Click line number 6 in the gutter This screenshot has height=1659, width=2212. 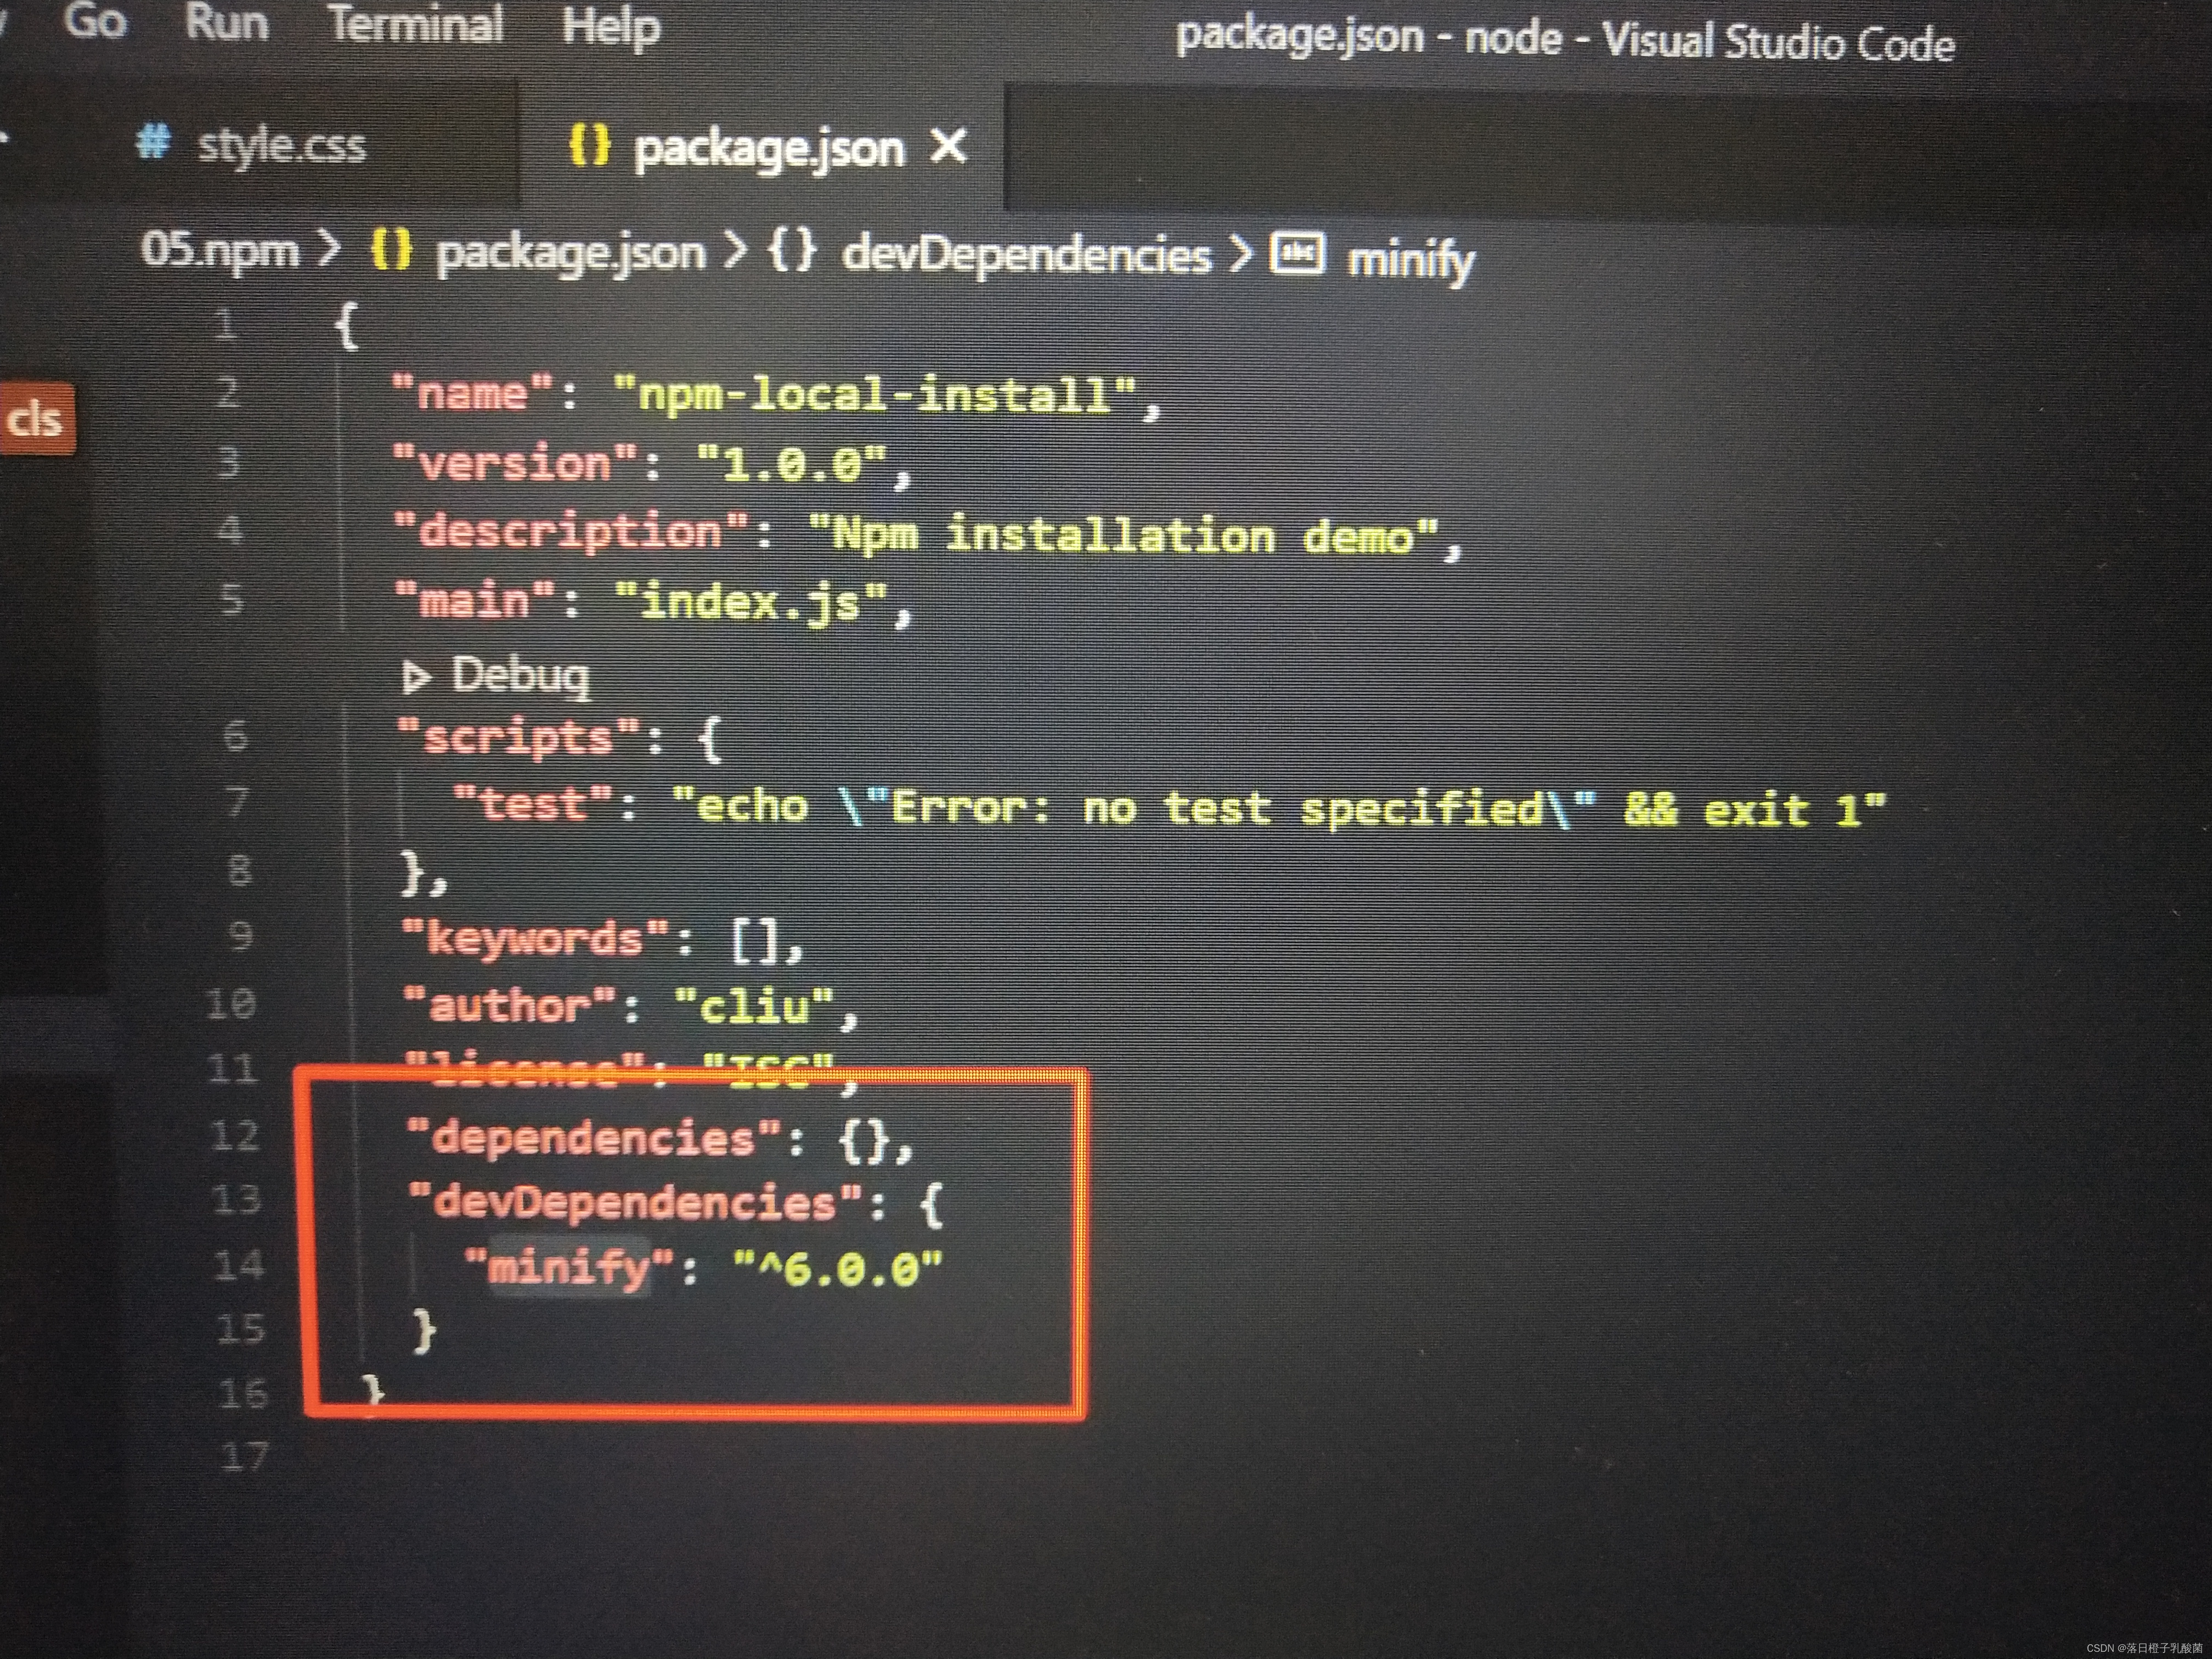click(x=236, y=736)
